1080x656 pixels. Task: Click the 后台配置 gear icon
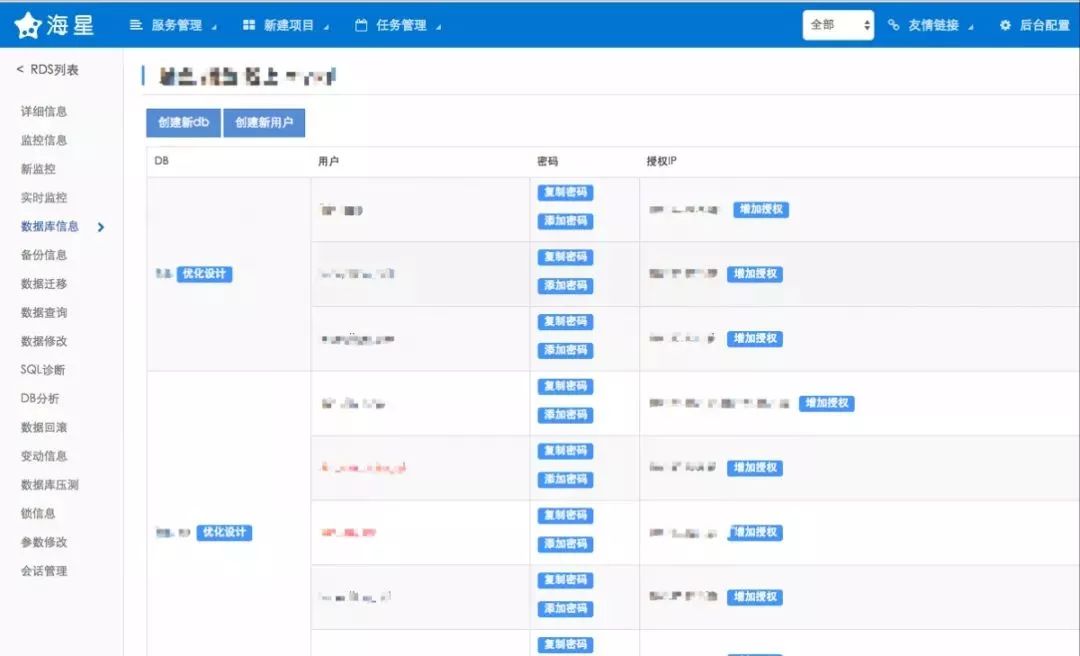[1005, 25]
